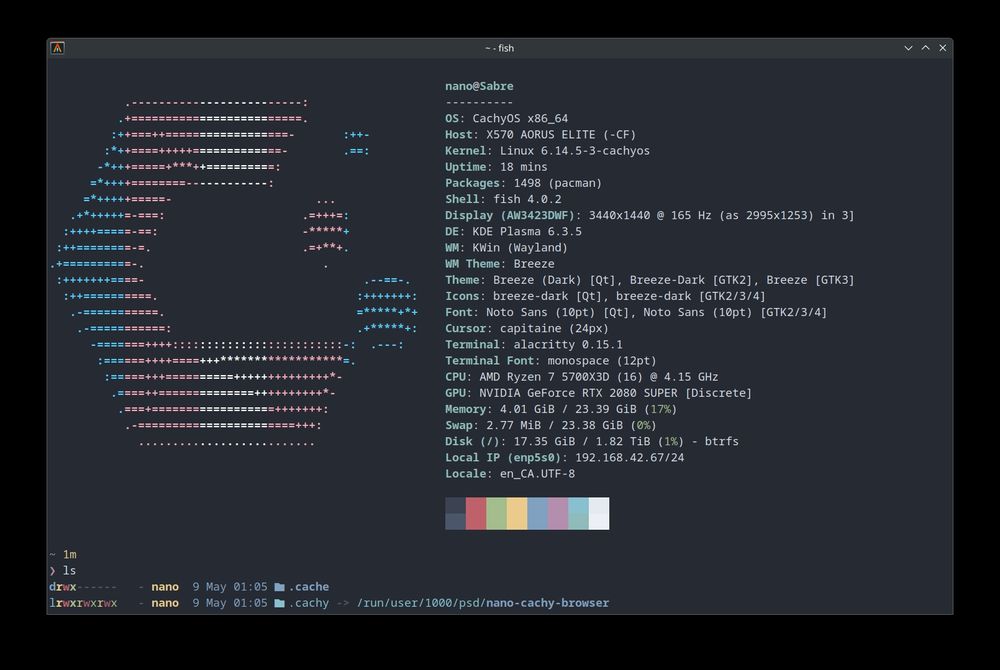
Task: Click the yellow color swatch
Action: 517,513
